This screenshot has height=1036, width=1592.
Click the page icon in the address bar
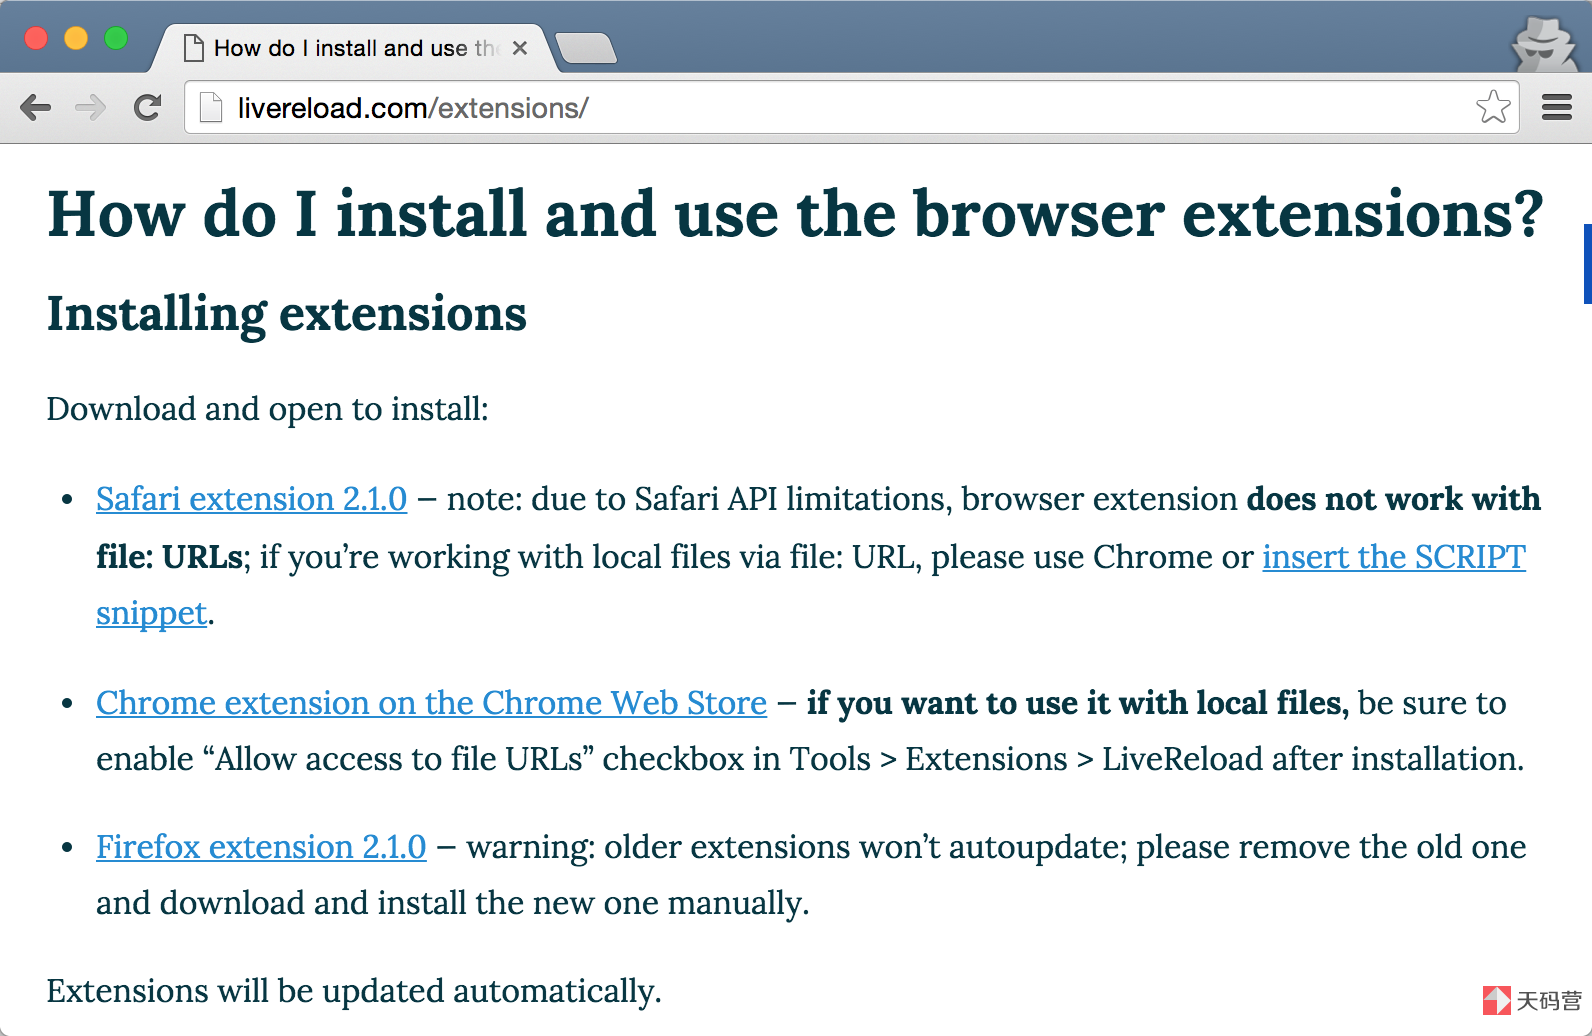211,107
